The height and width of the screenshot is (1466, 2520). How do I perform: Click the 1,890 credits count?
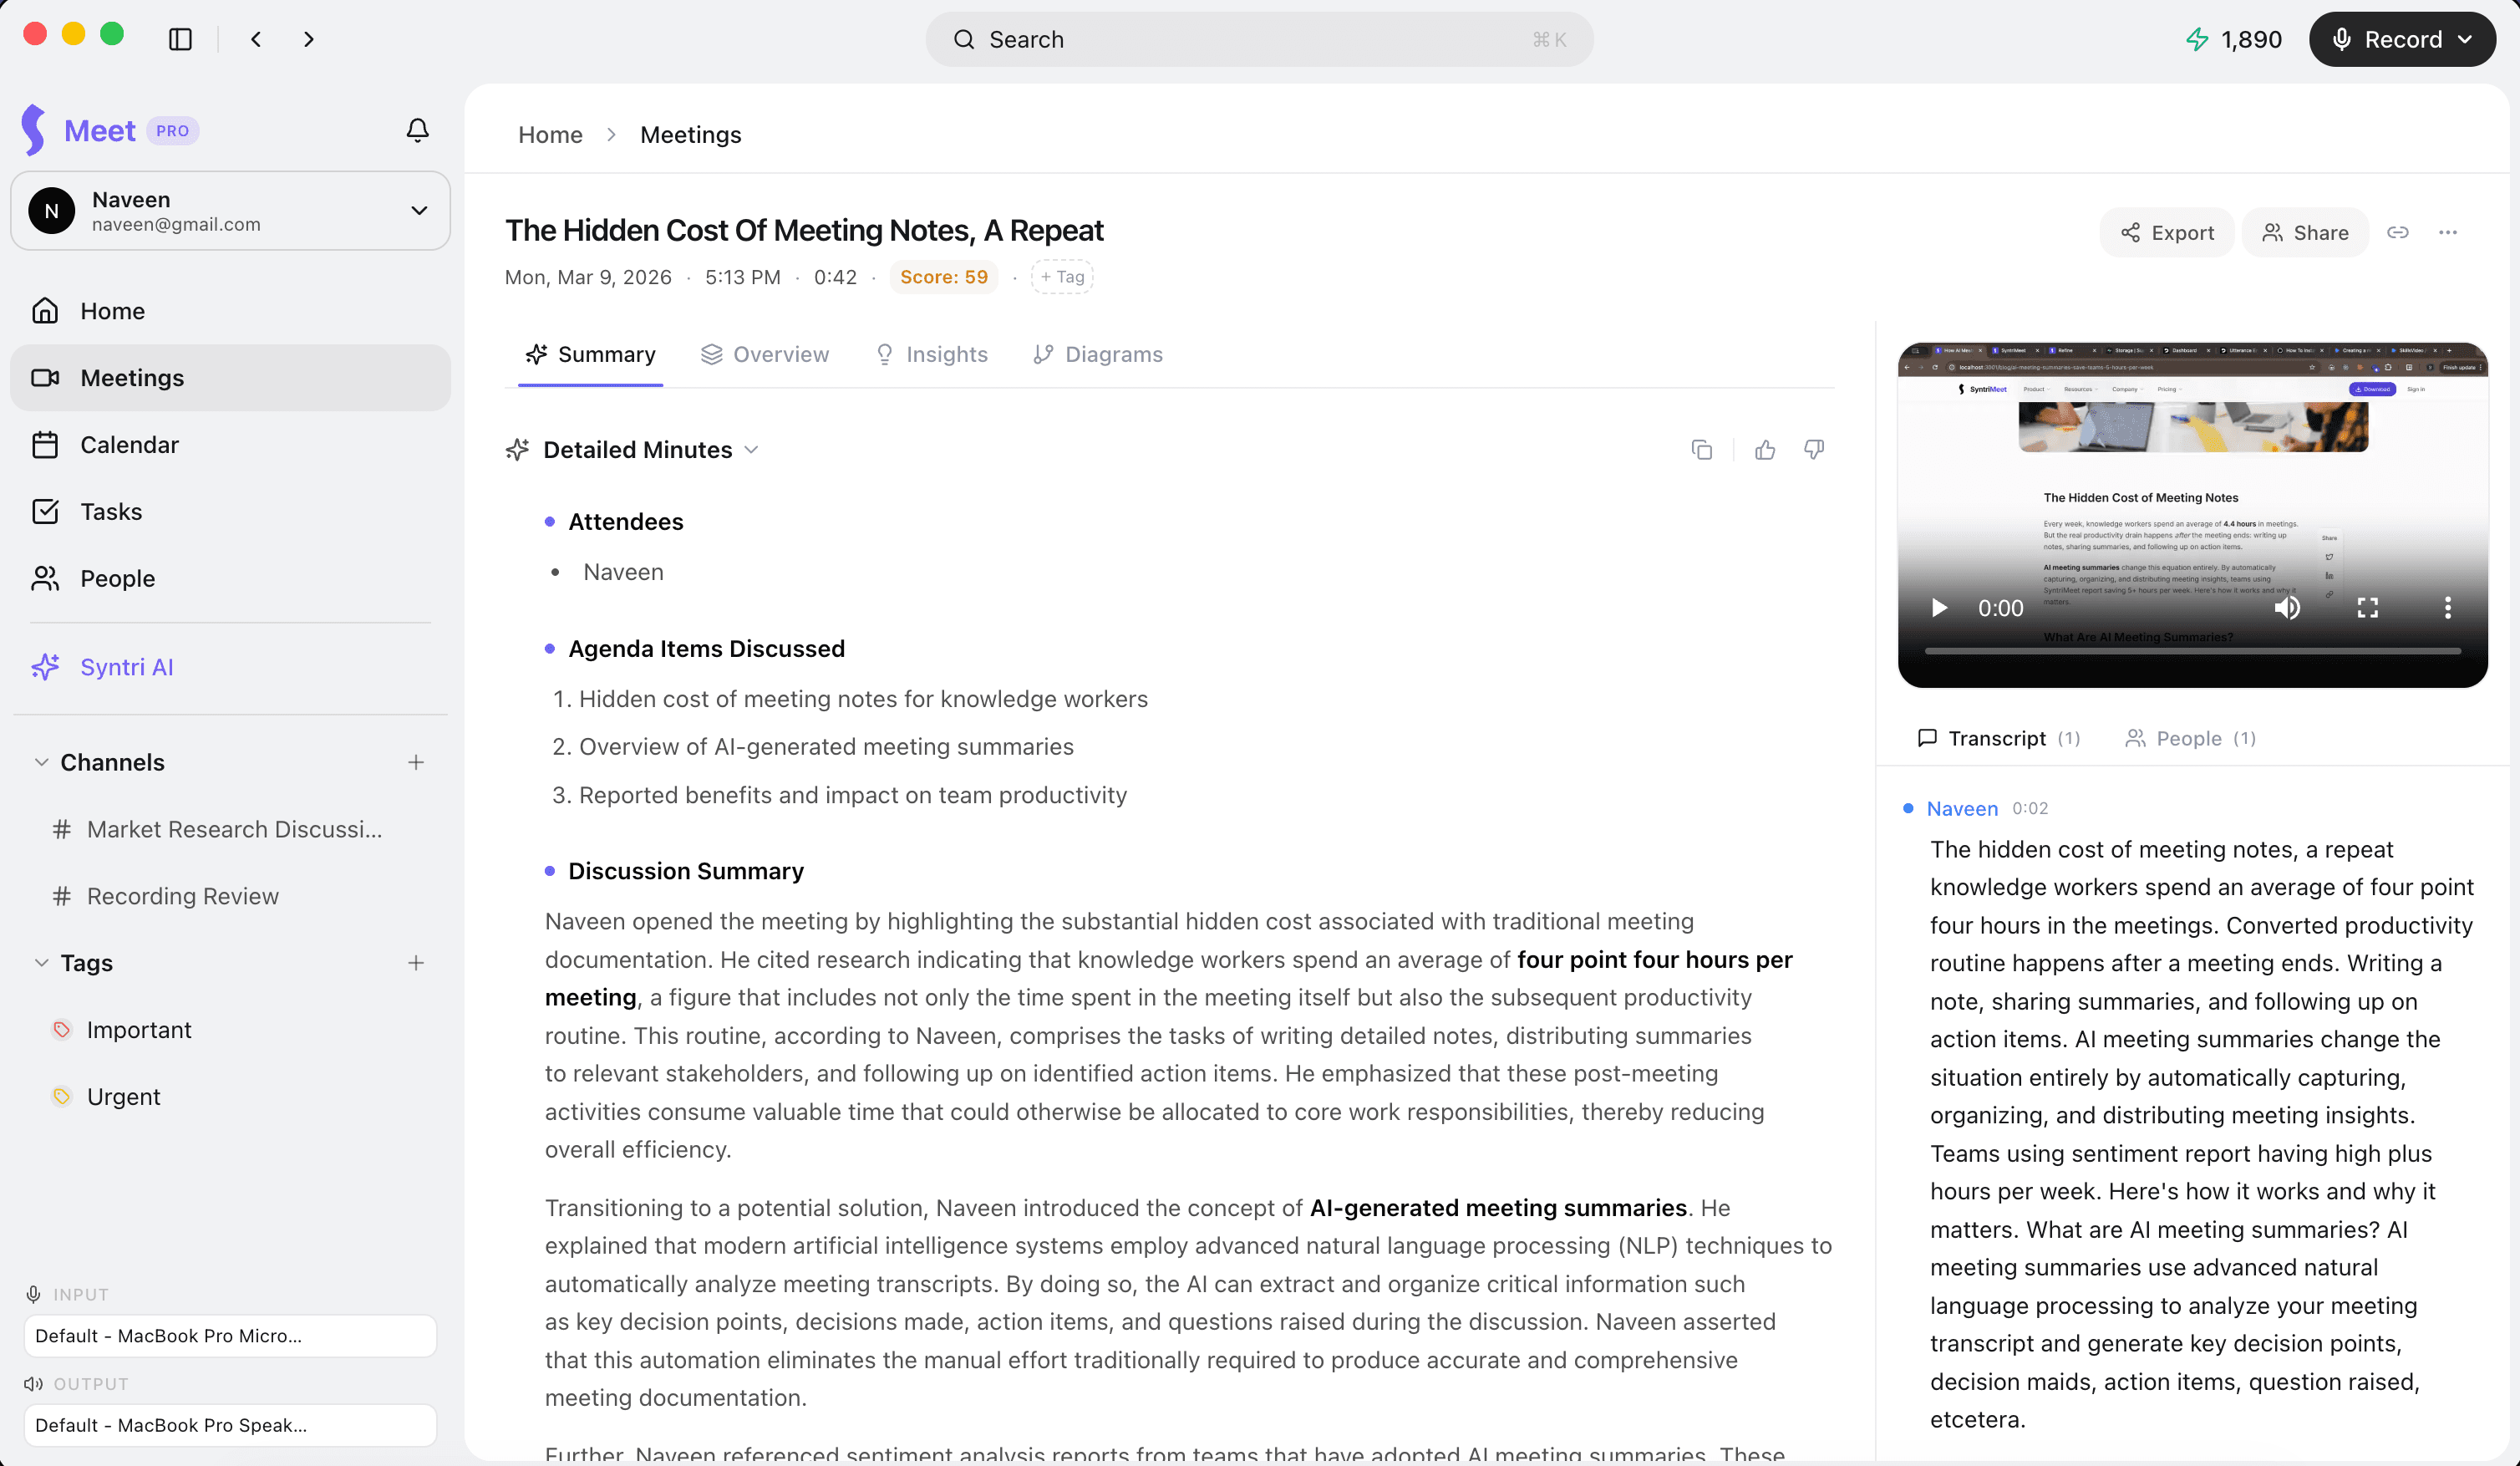click(2251, 39)
